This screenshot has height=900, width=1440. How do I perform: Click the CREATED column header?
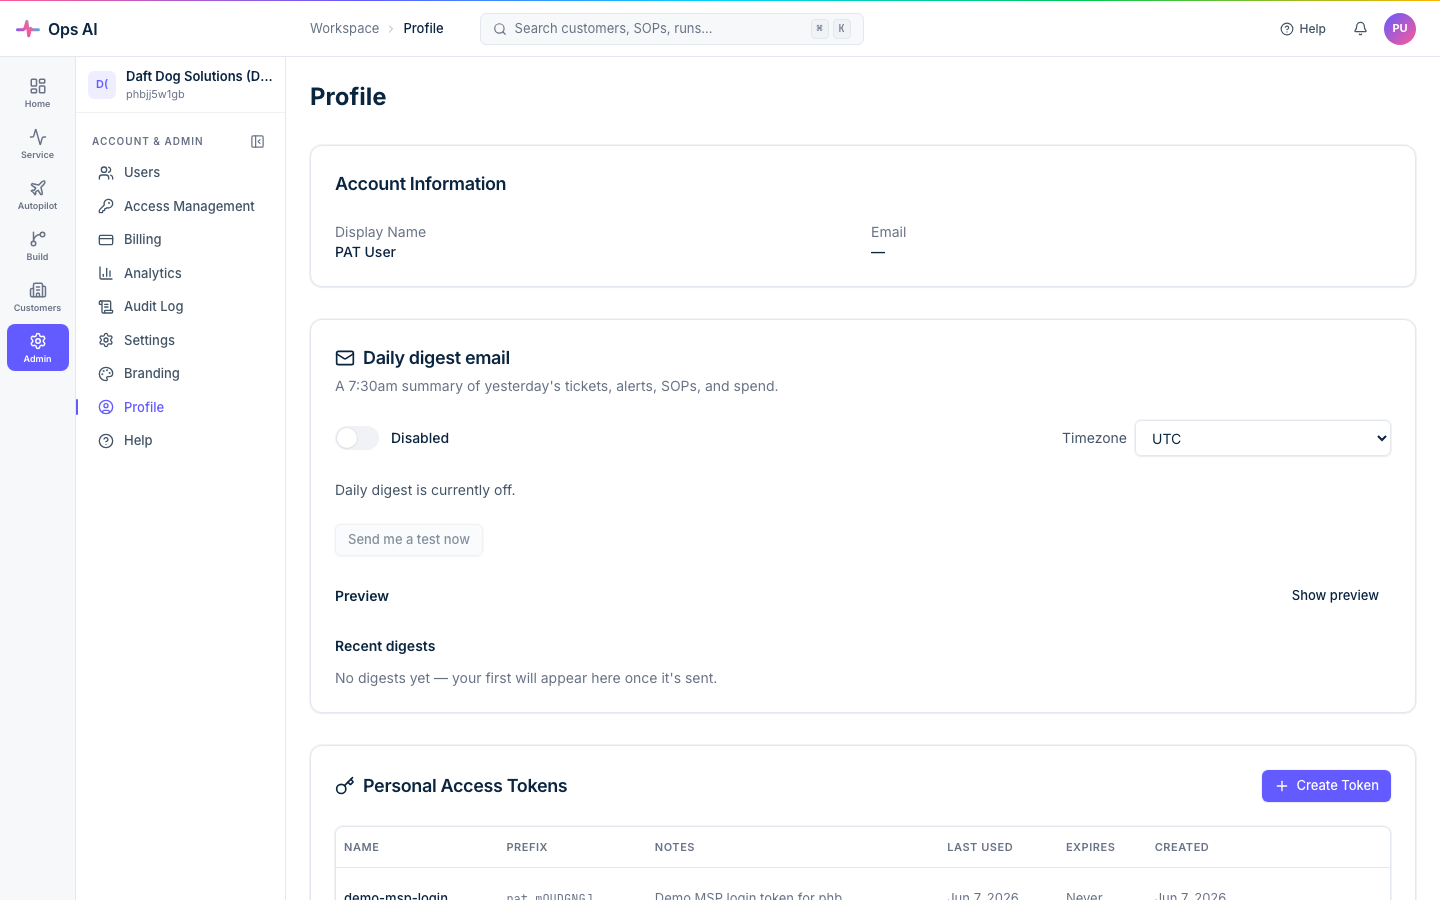point(1182,847)
